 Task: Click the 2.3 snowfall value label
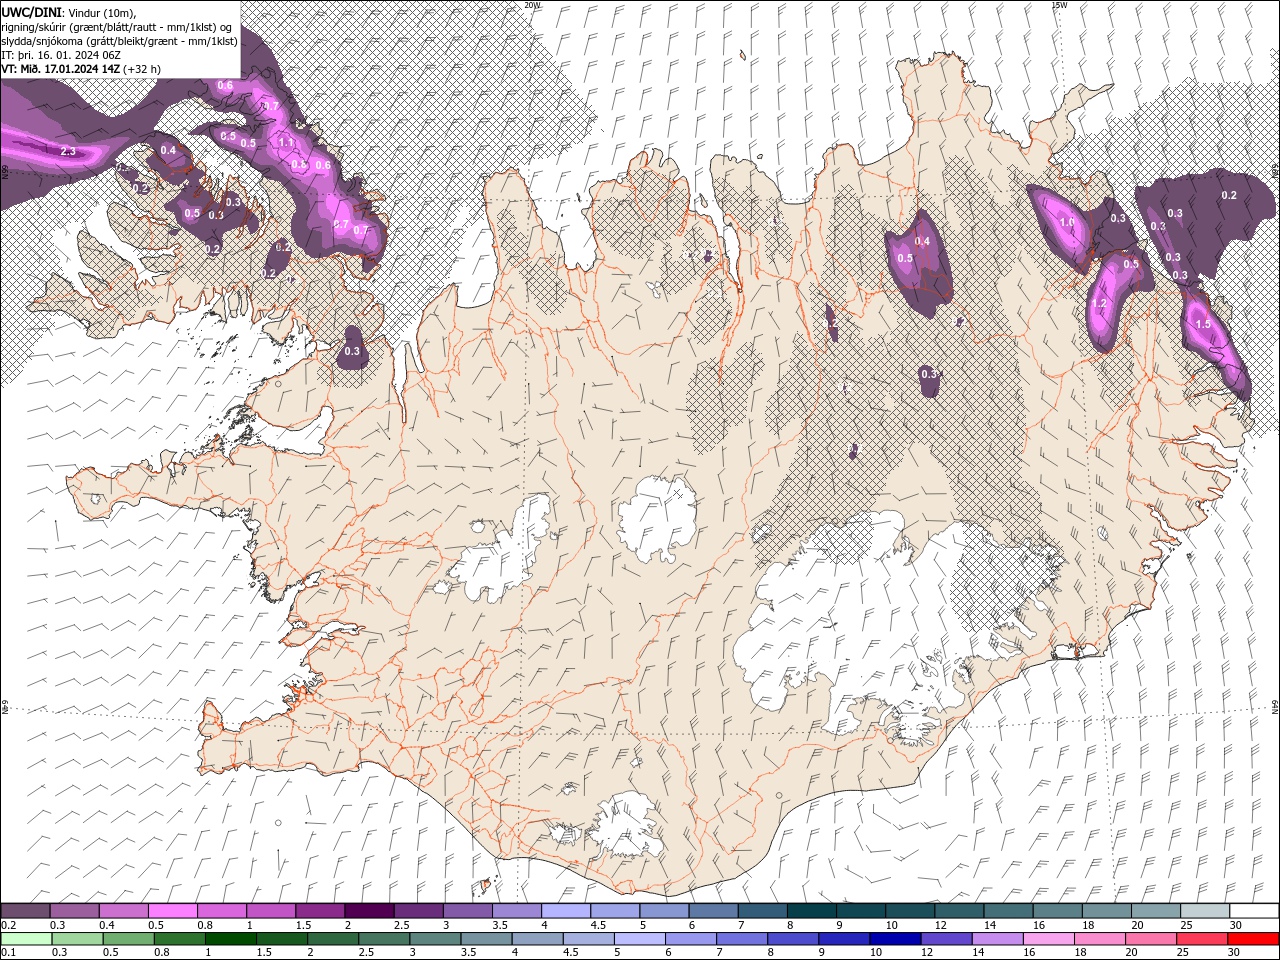[68, 152]
